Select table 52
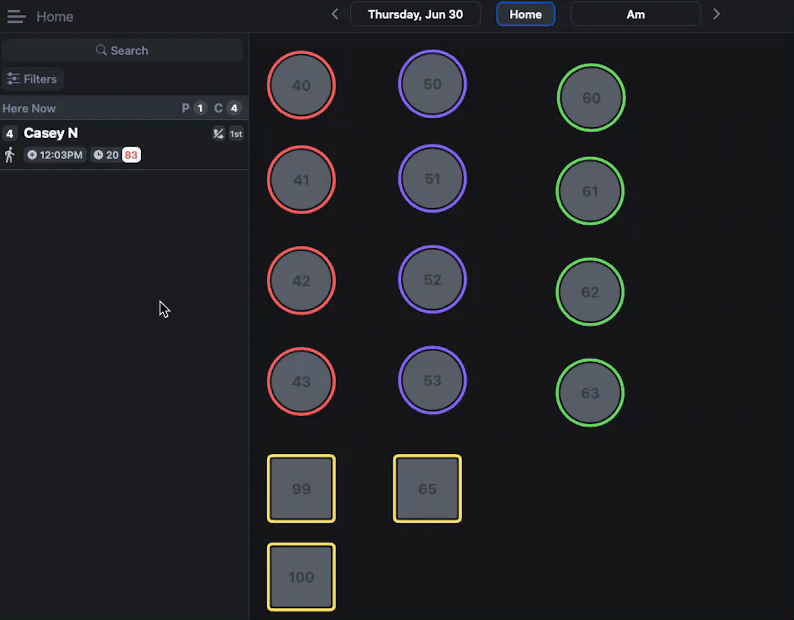 (432, 280)
